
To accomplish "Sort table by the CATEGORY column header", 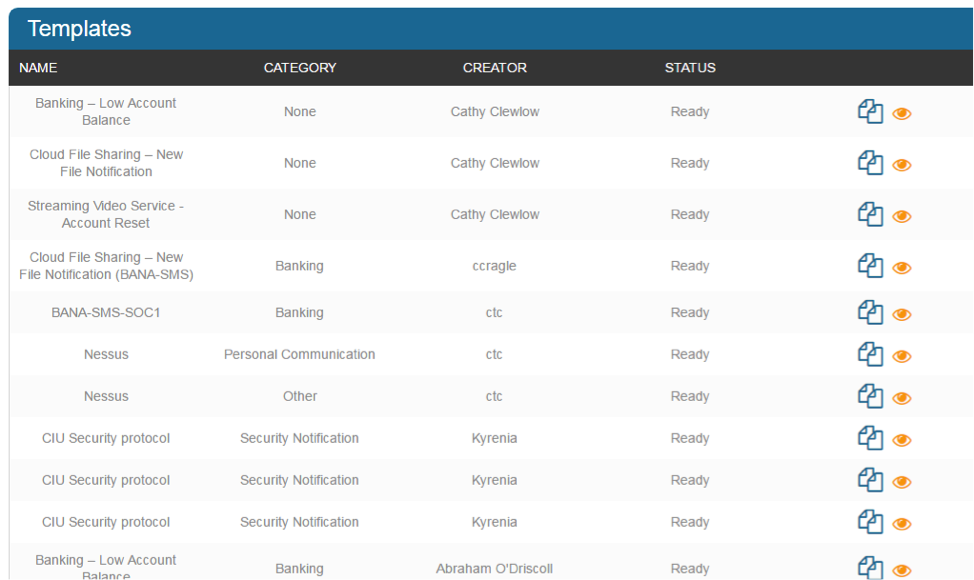I will click(300, 68).
